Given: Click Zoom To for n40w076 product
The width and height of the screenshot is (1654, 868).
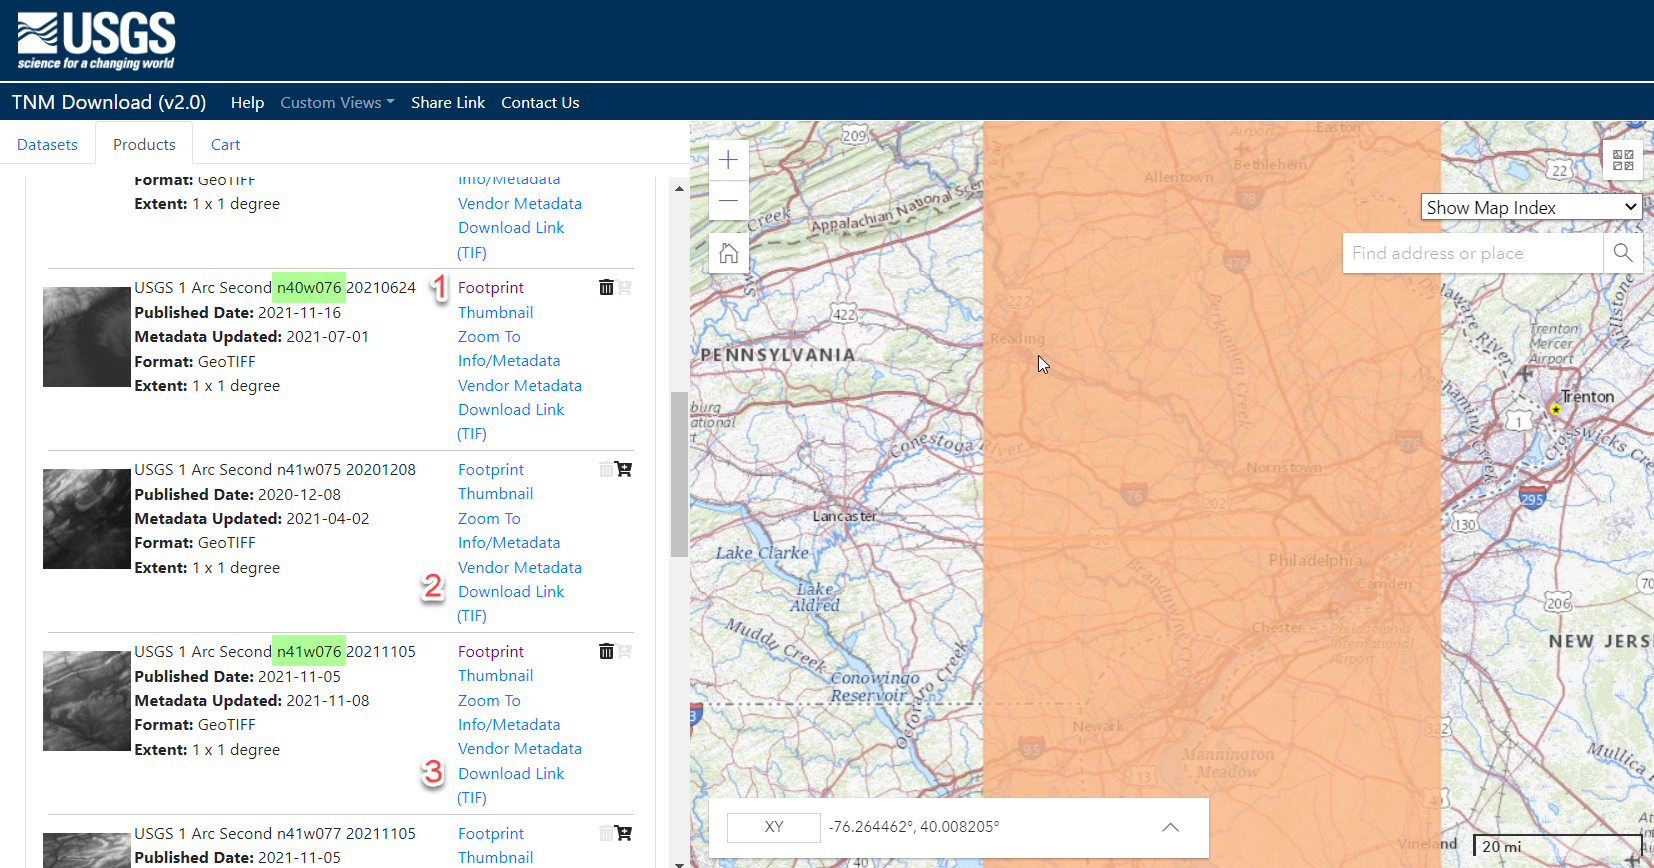Looking at the screenshot, I should click(489, 337).
